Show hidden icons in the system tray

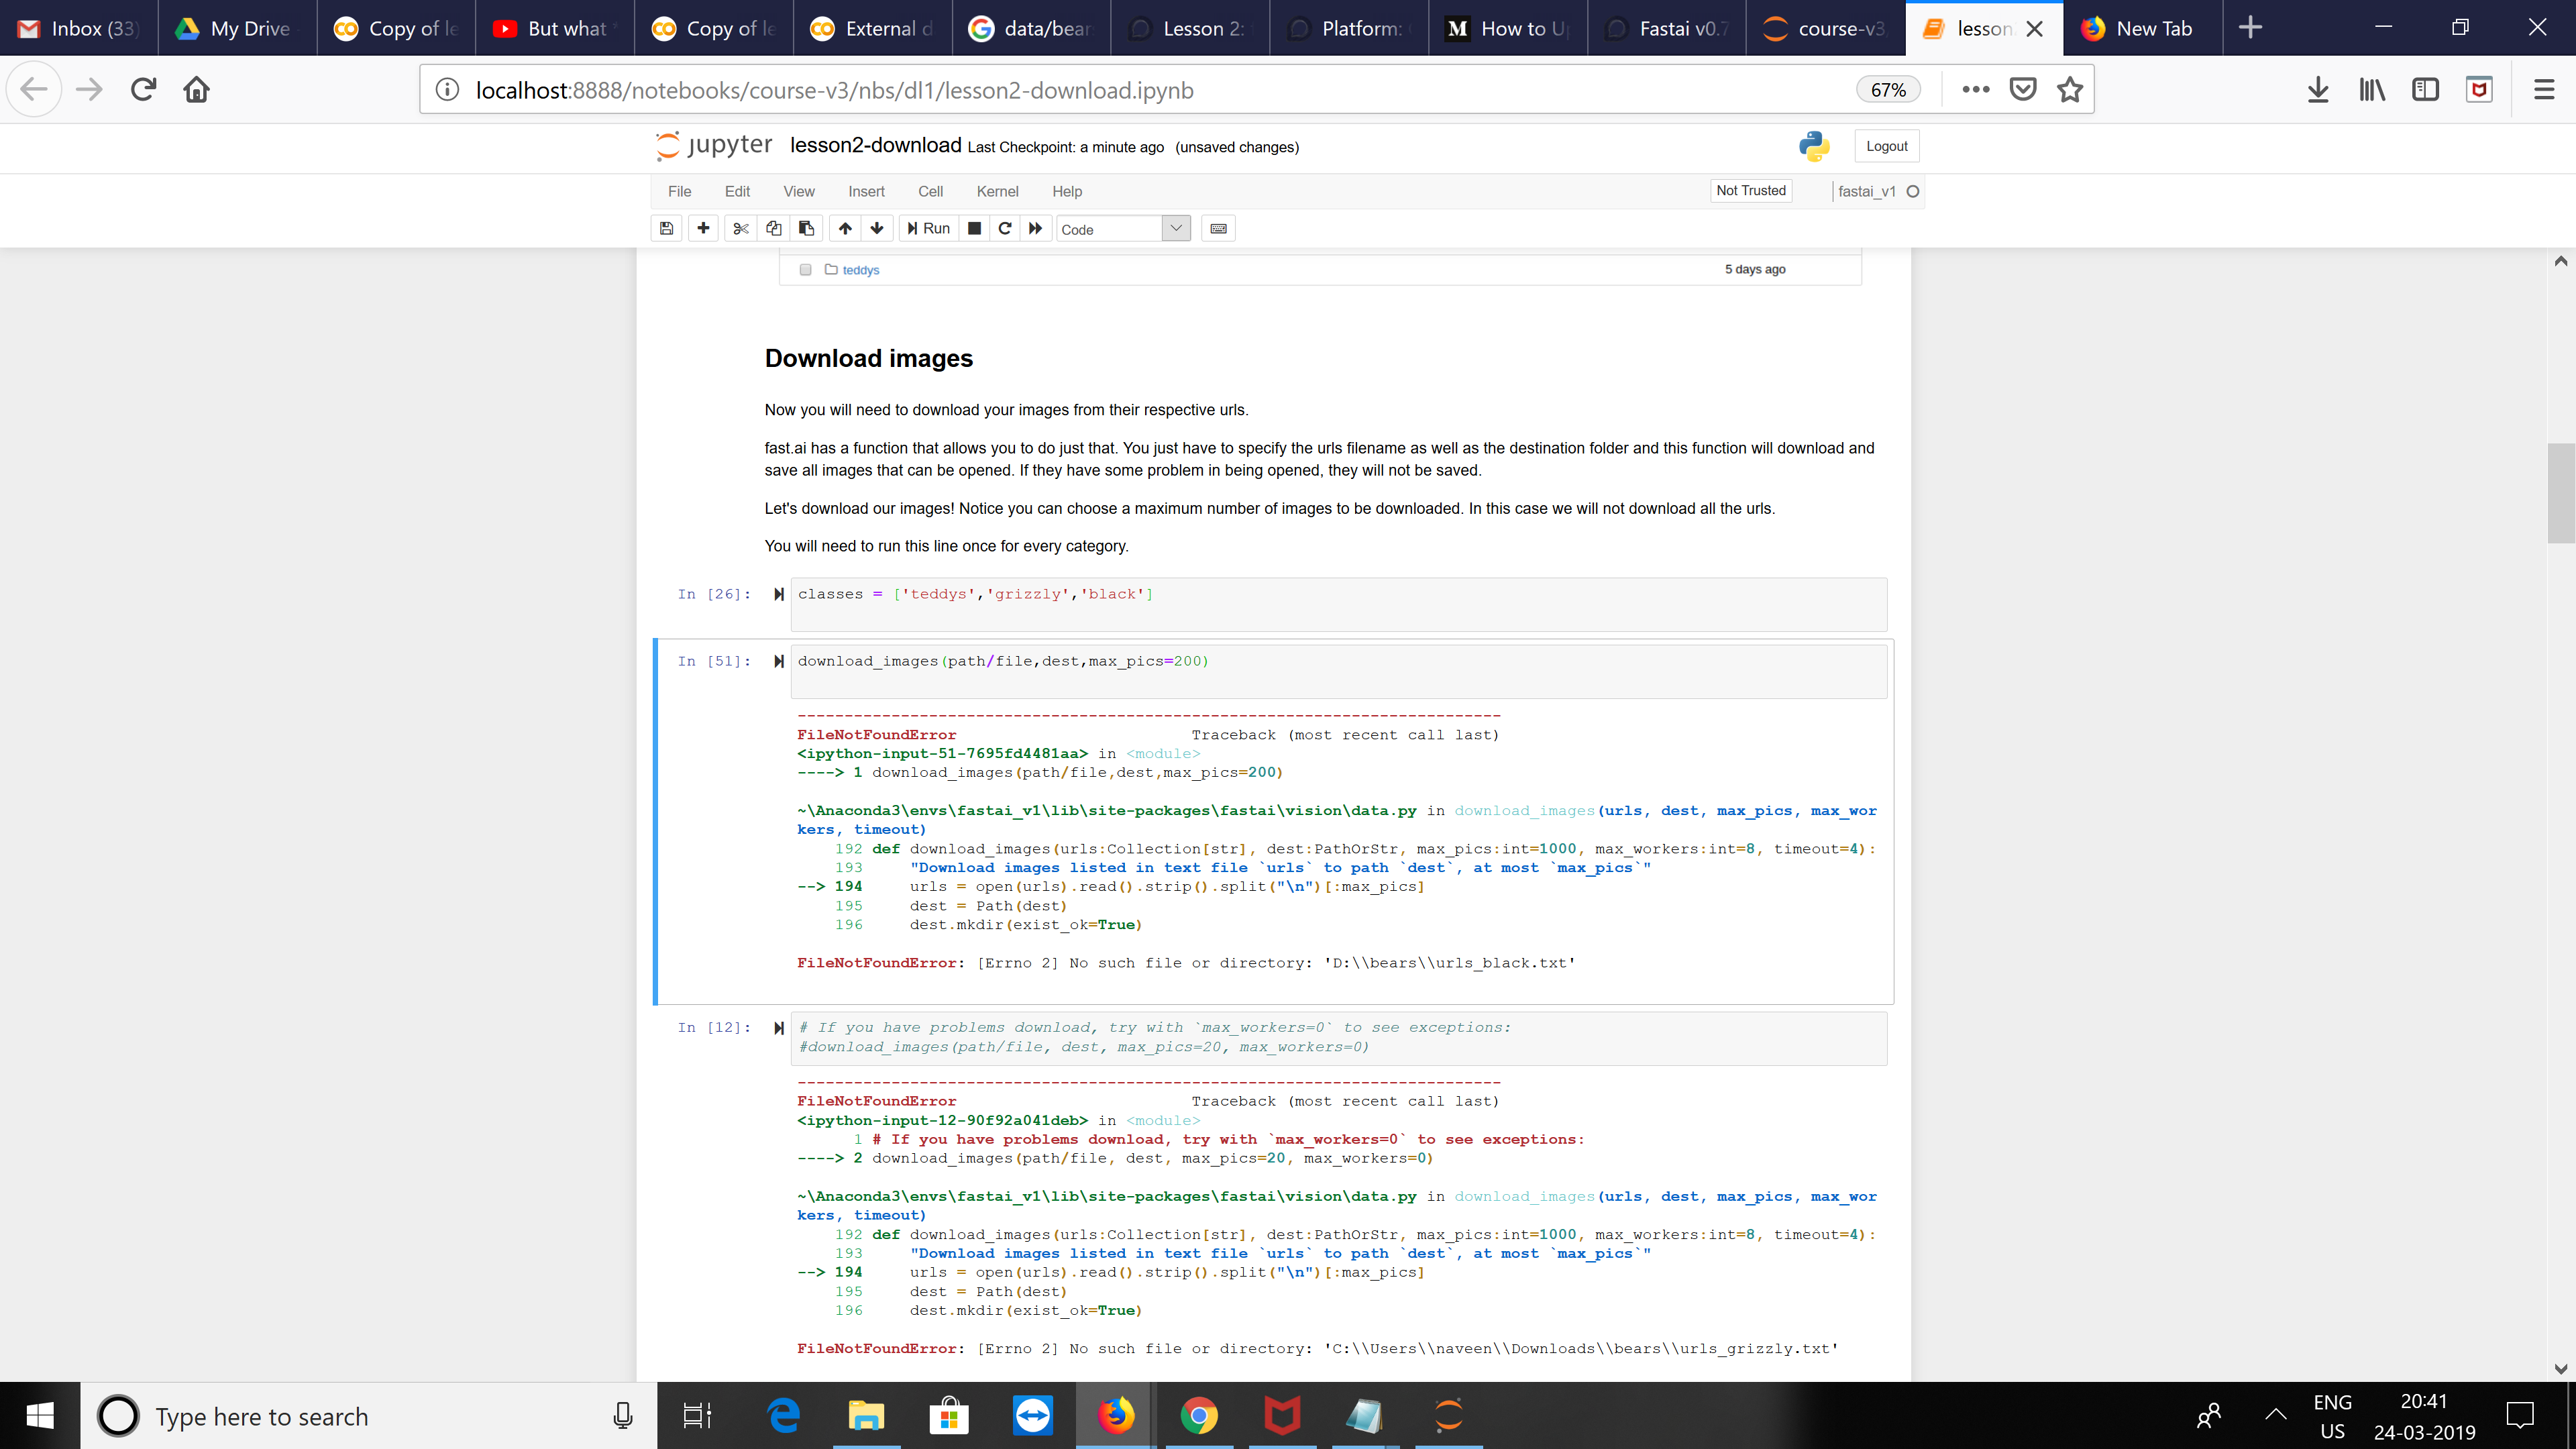coord(2275,1414)
